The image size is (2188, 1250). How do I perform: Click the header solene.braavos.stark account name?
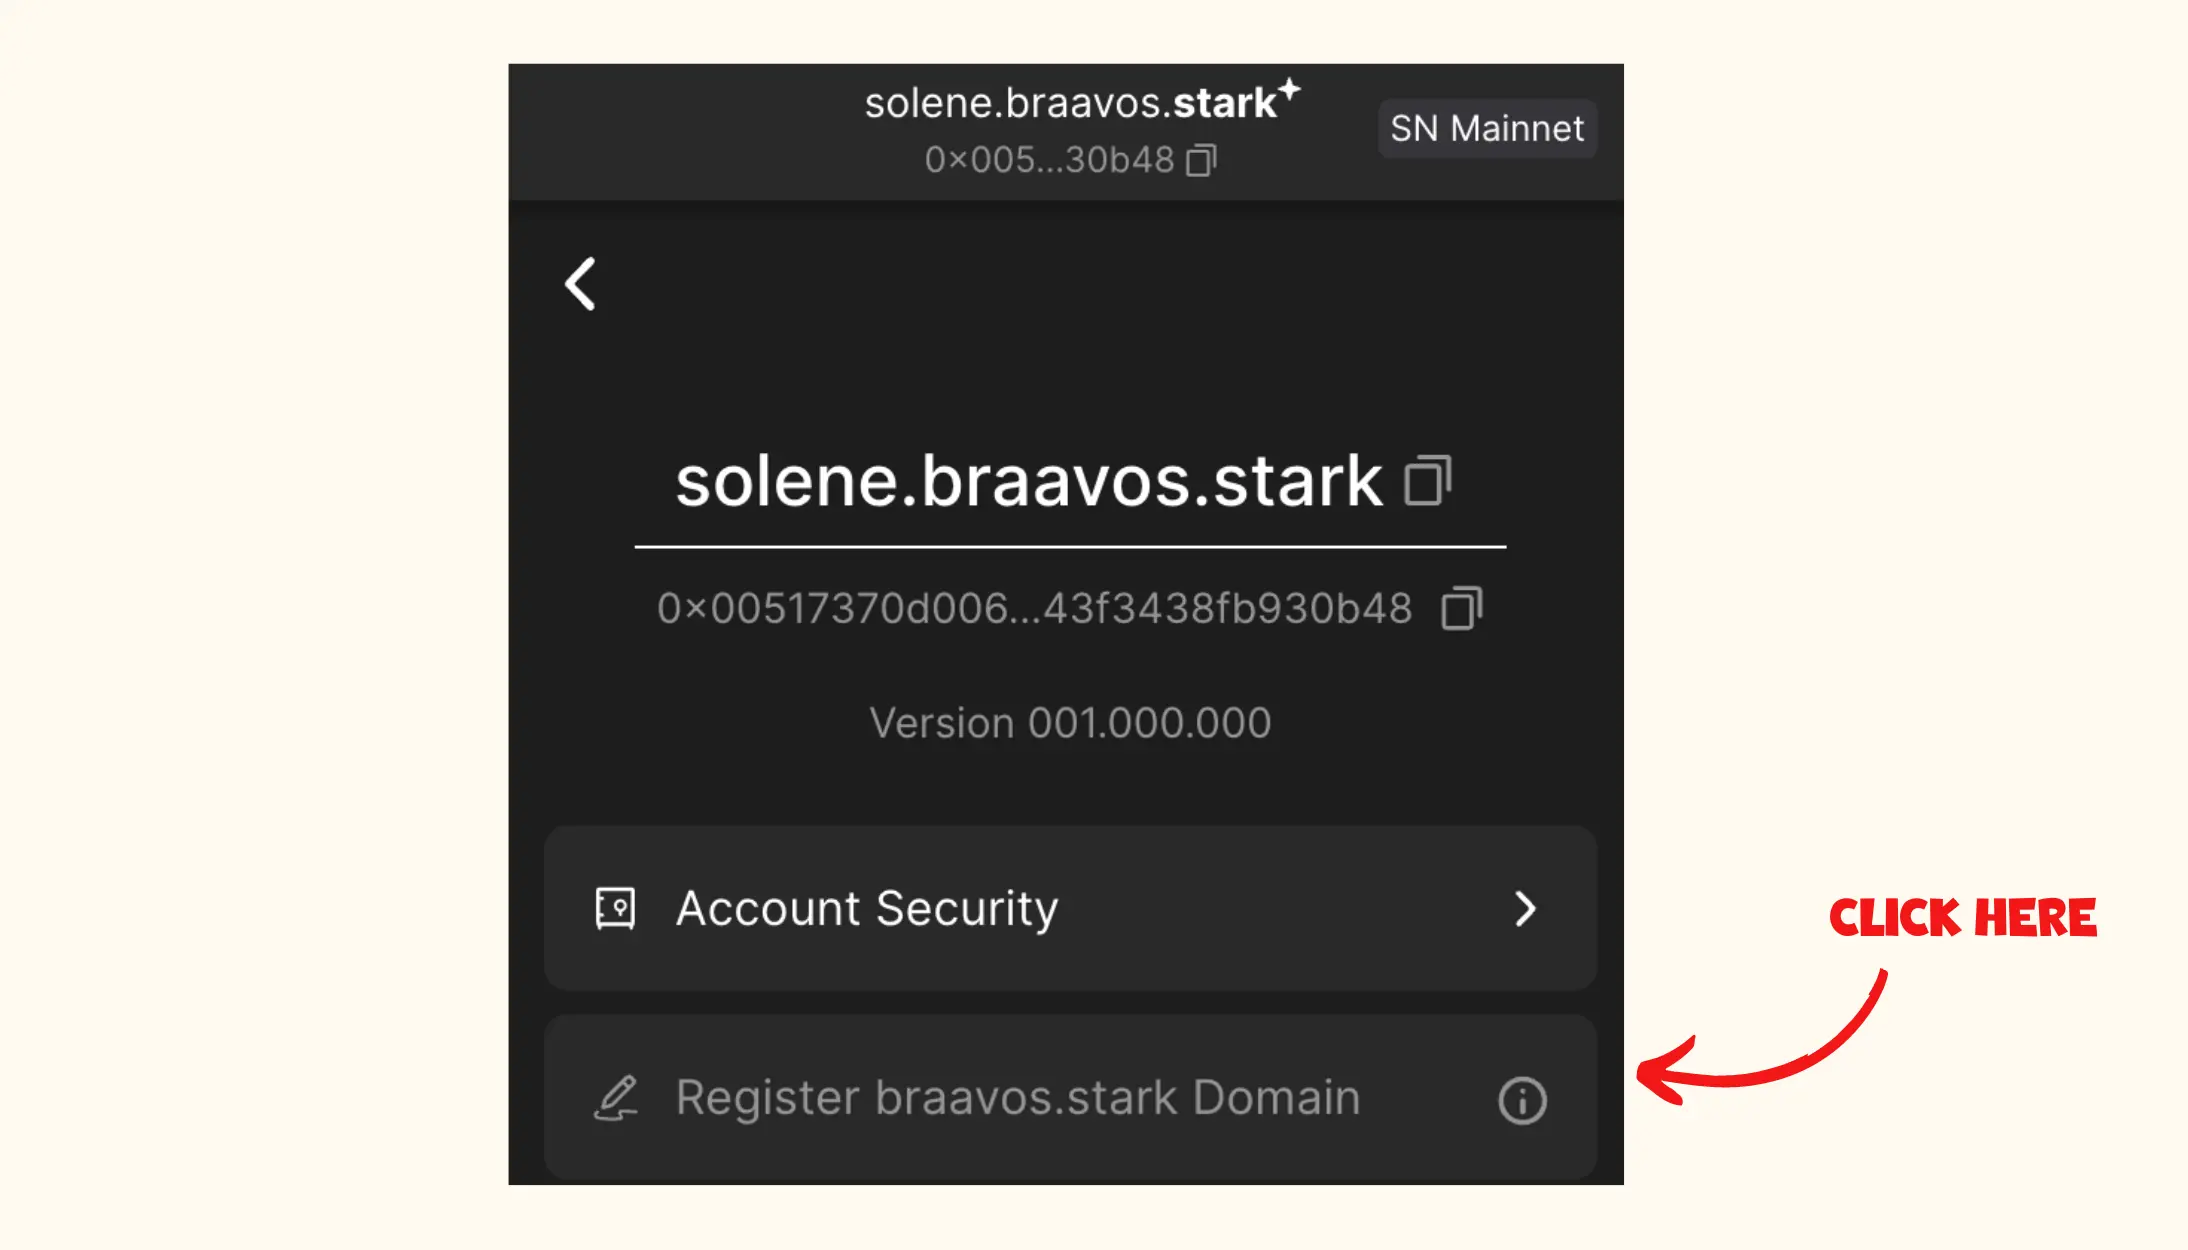(1070, 103)
